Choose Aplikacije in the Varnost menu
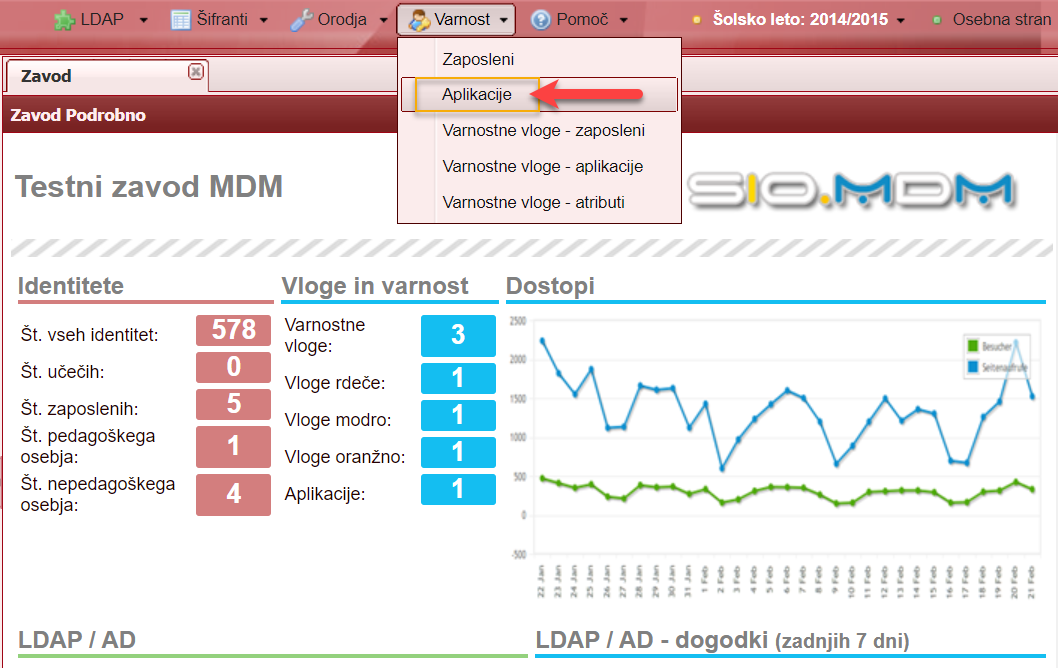 coord(477,95)
